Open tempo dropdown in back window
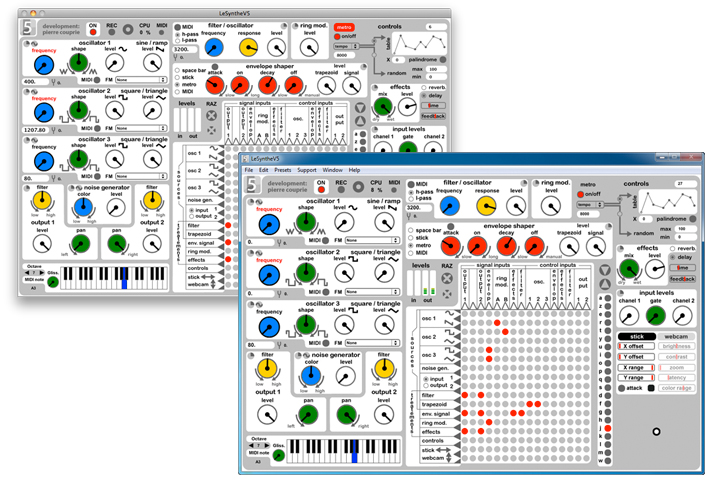Screen dimensions: 708x480 (346, 46)
